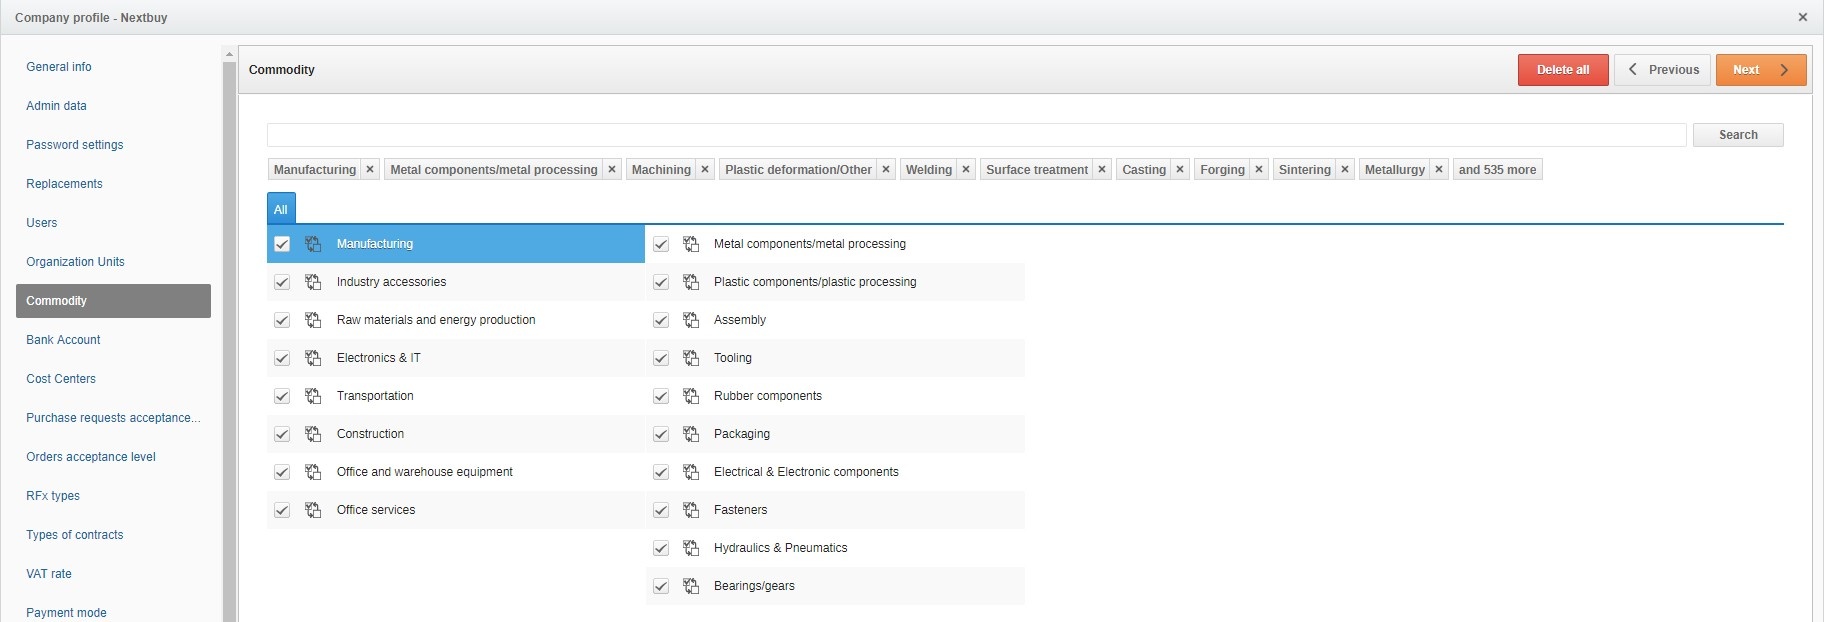Click the hierarchy icon next to Tooling
1824x622 pixels.
[691, 358]
